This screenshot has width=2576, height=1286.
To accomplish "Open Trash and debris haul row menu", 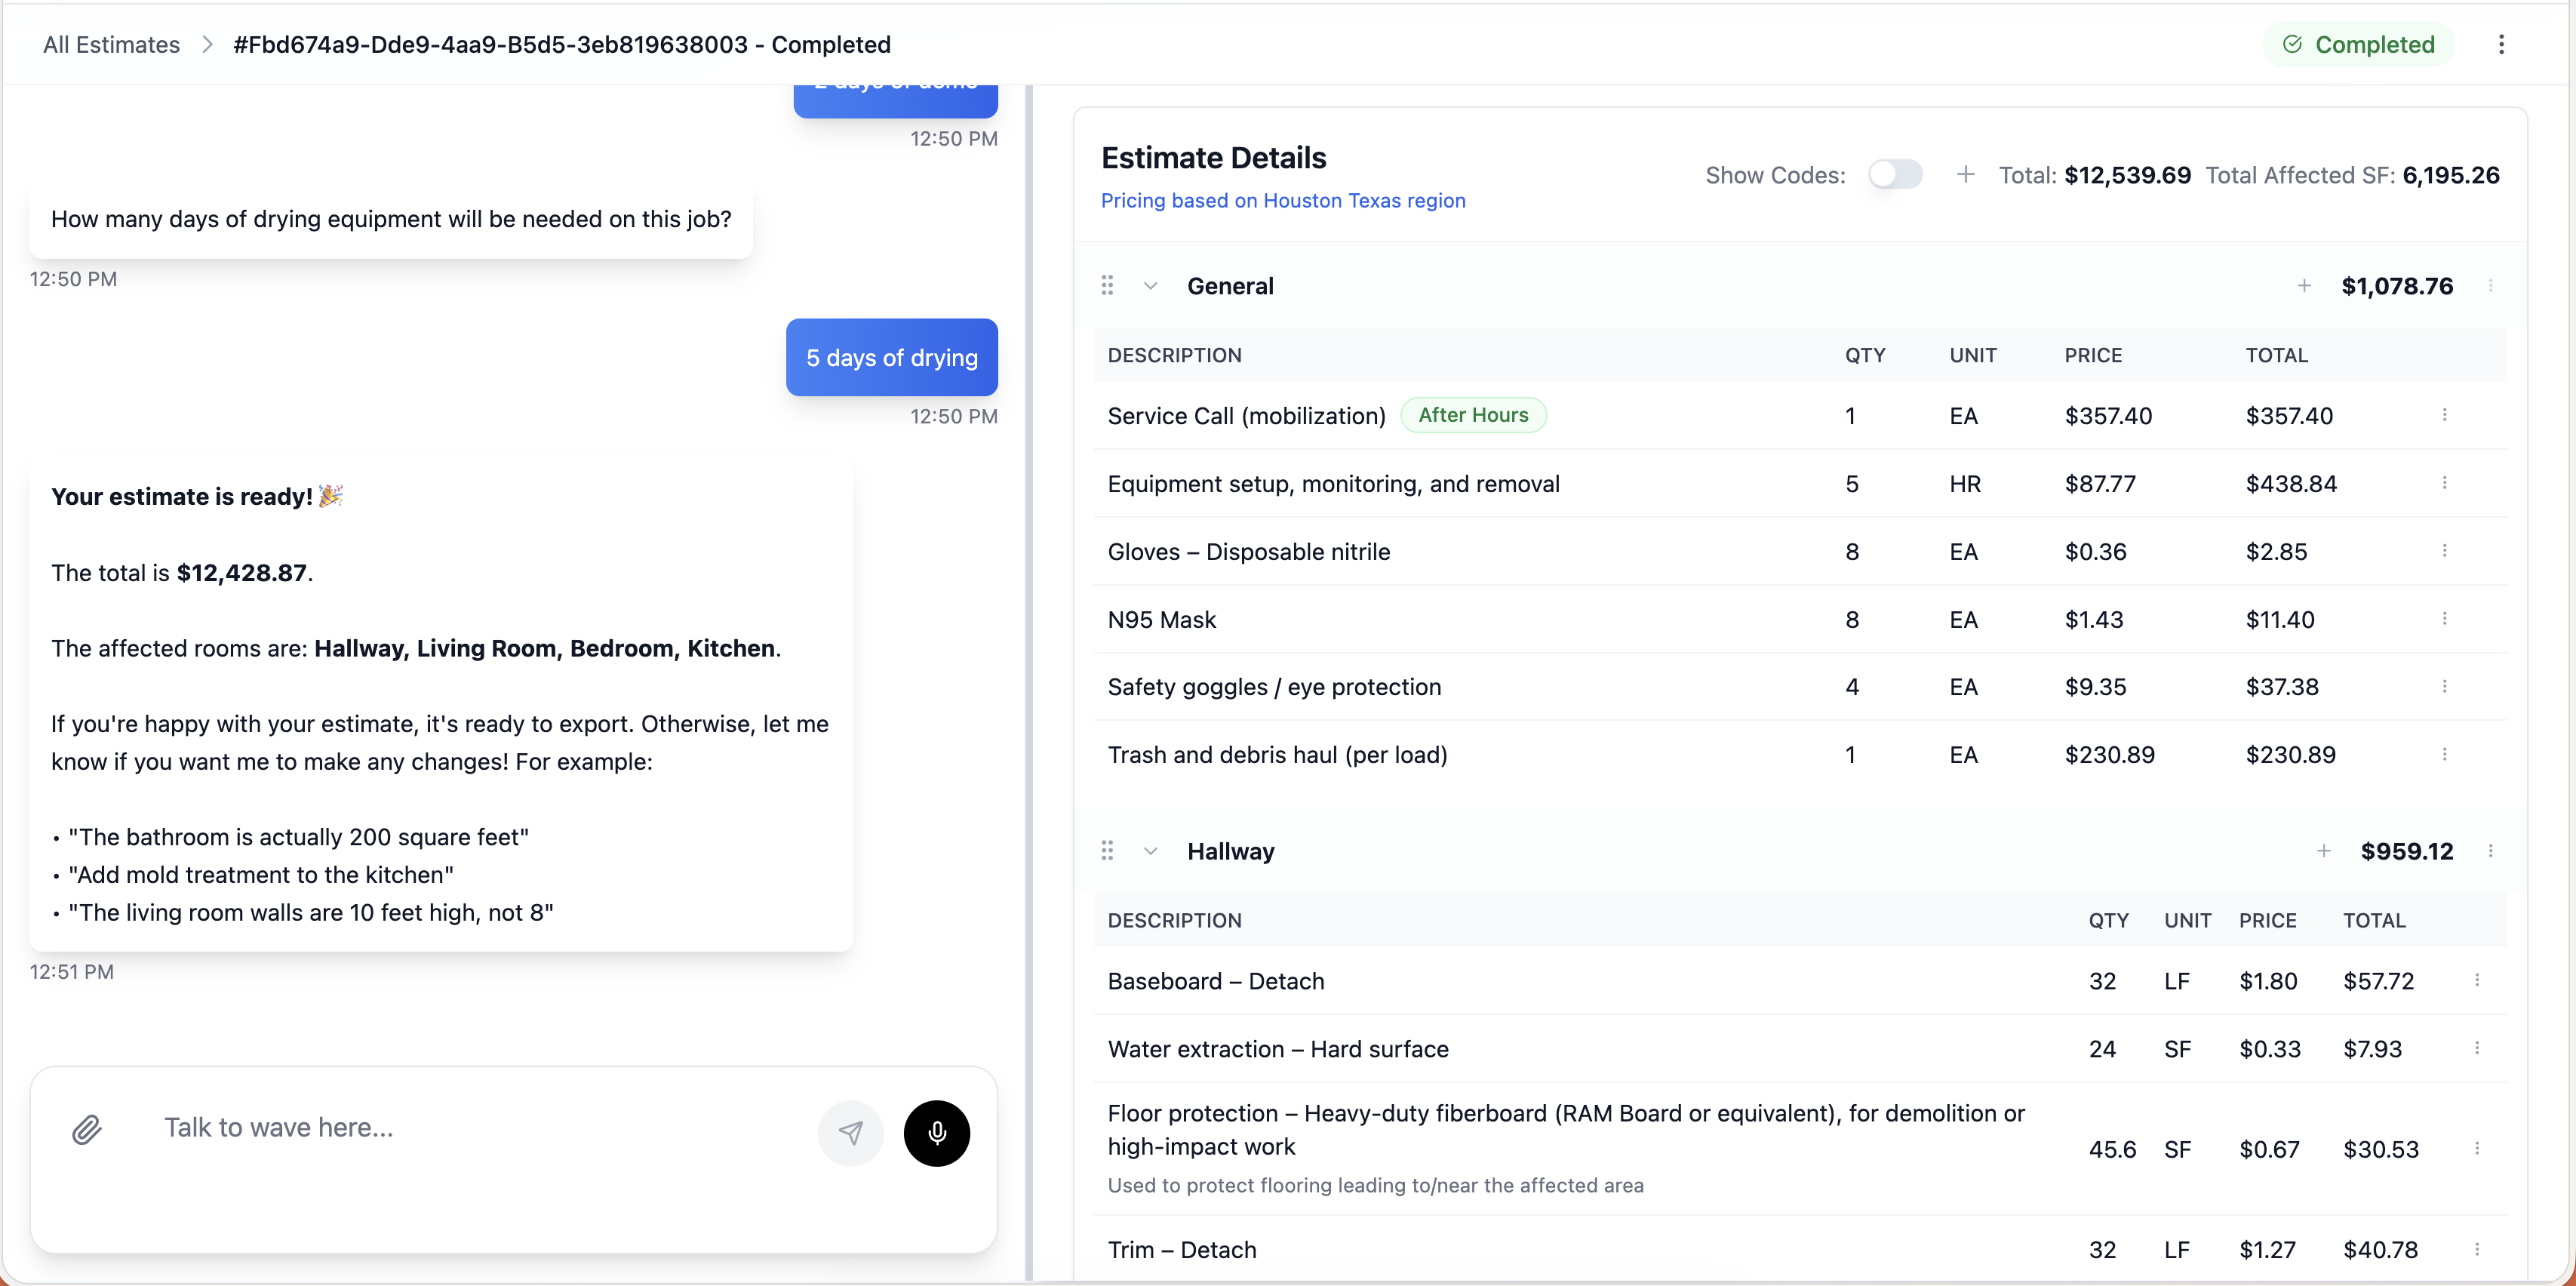I will coord(2444,754).
